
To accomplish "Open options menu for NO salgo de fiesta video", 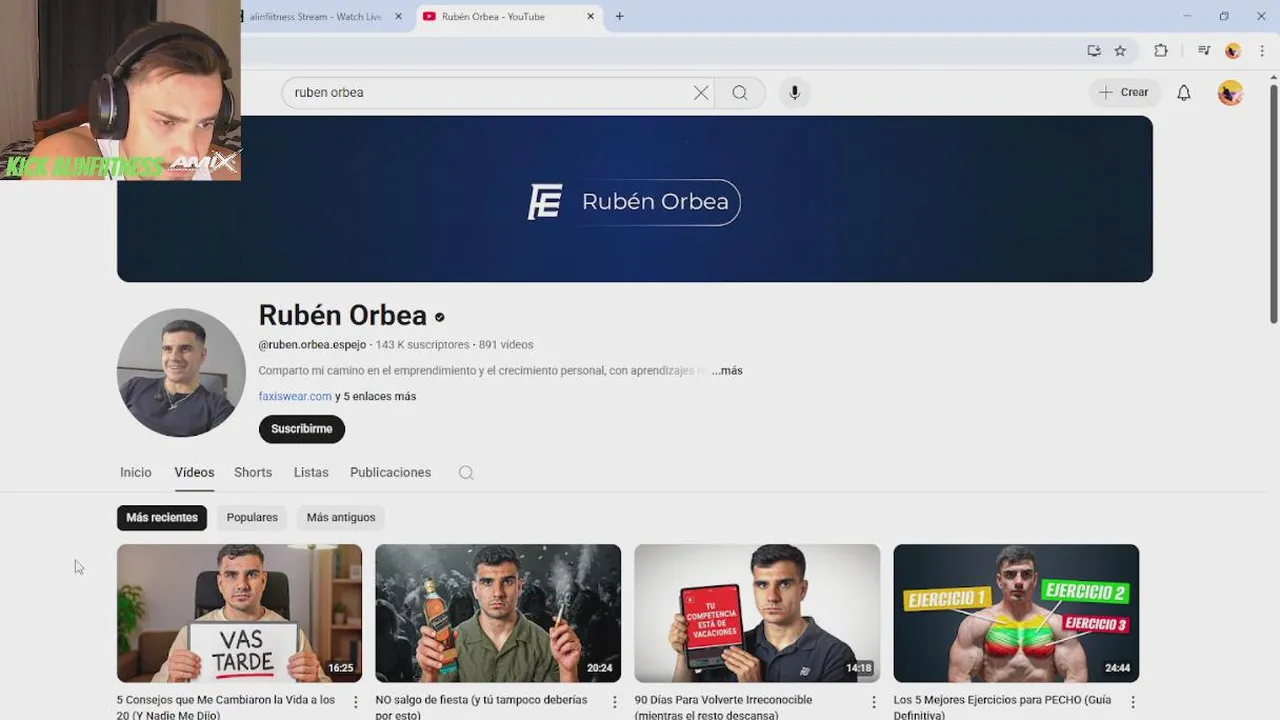I will tap(615, 702).
